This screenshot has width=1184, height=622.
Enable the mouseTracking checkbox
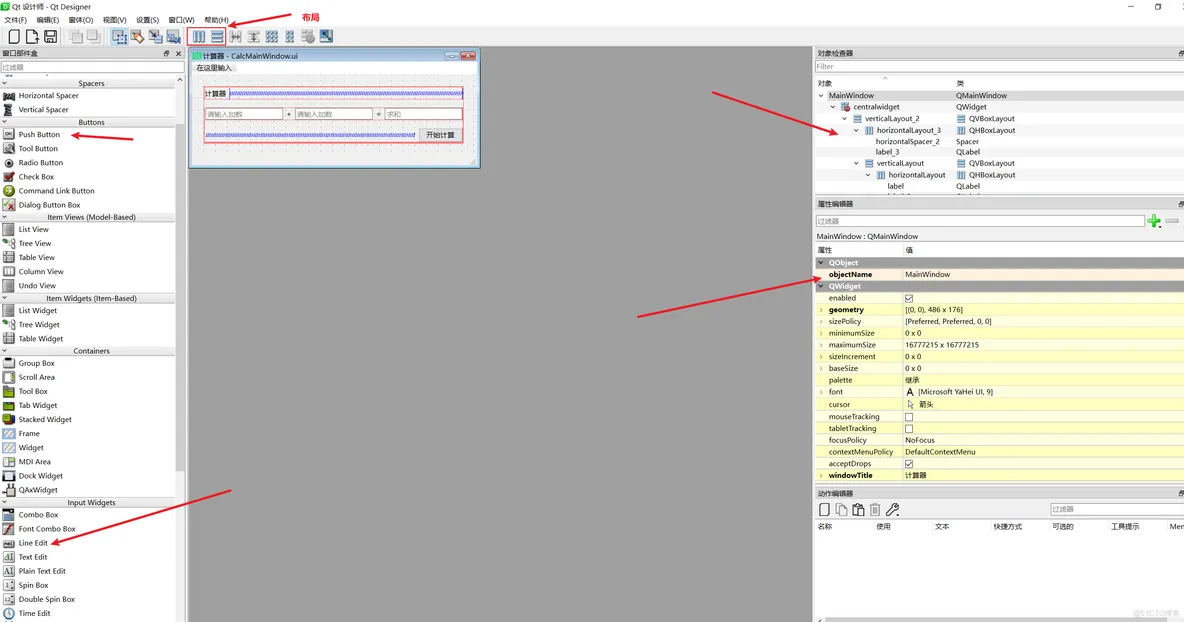[x=909, y=417]
